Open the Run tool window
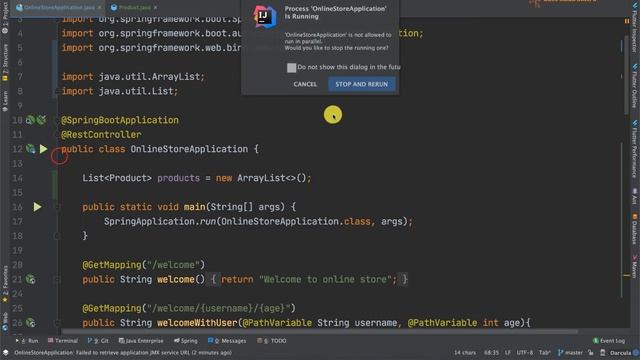The width and height of the screenshot is (640, 360). [27, 340]
